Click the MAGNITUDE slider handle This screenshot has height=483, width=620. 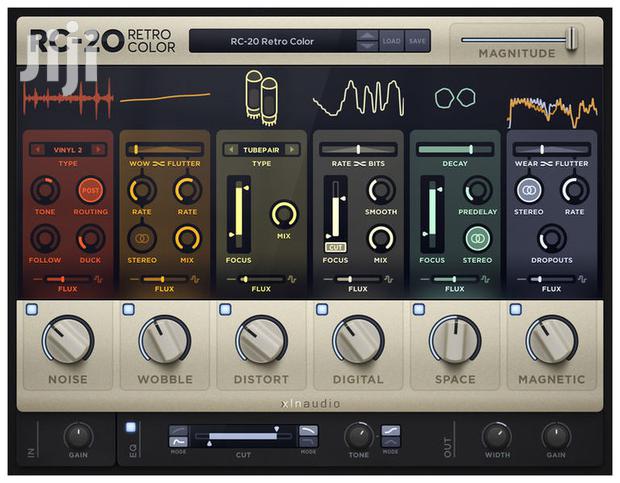(571, 39)
